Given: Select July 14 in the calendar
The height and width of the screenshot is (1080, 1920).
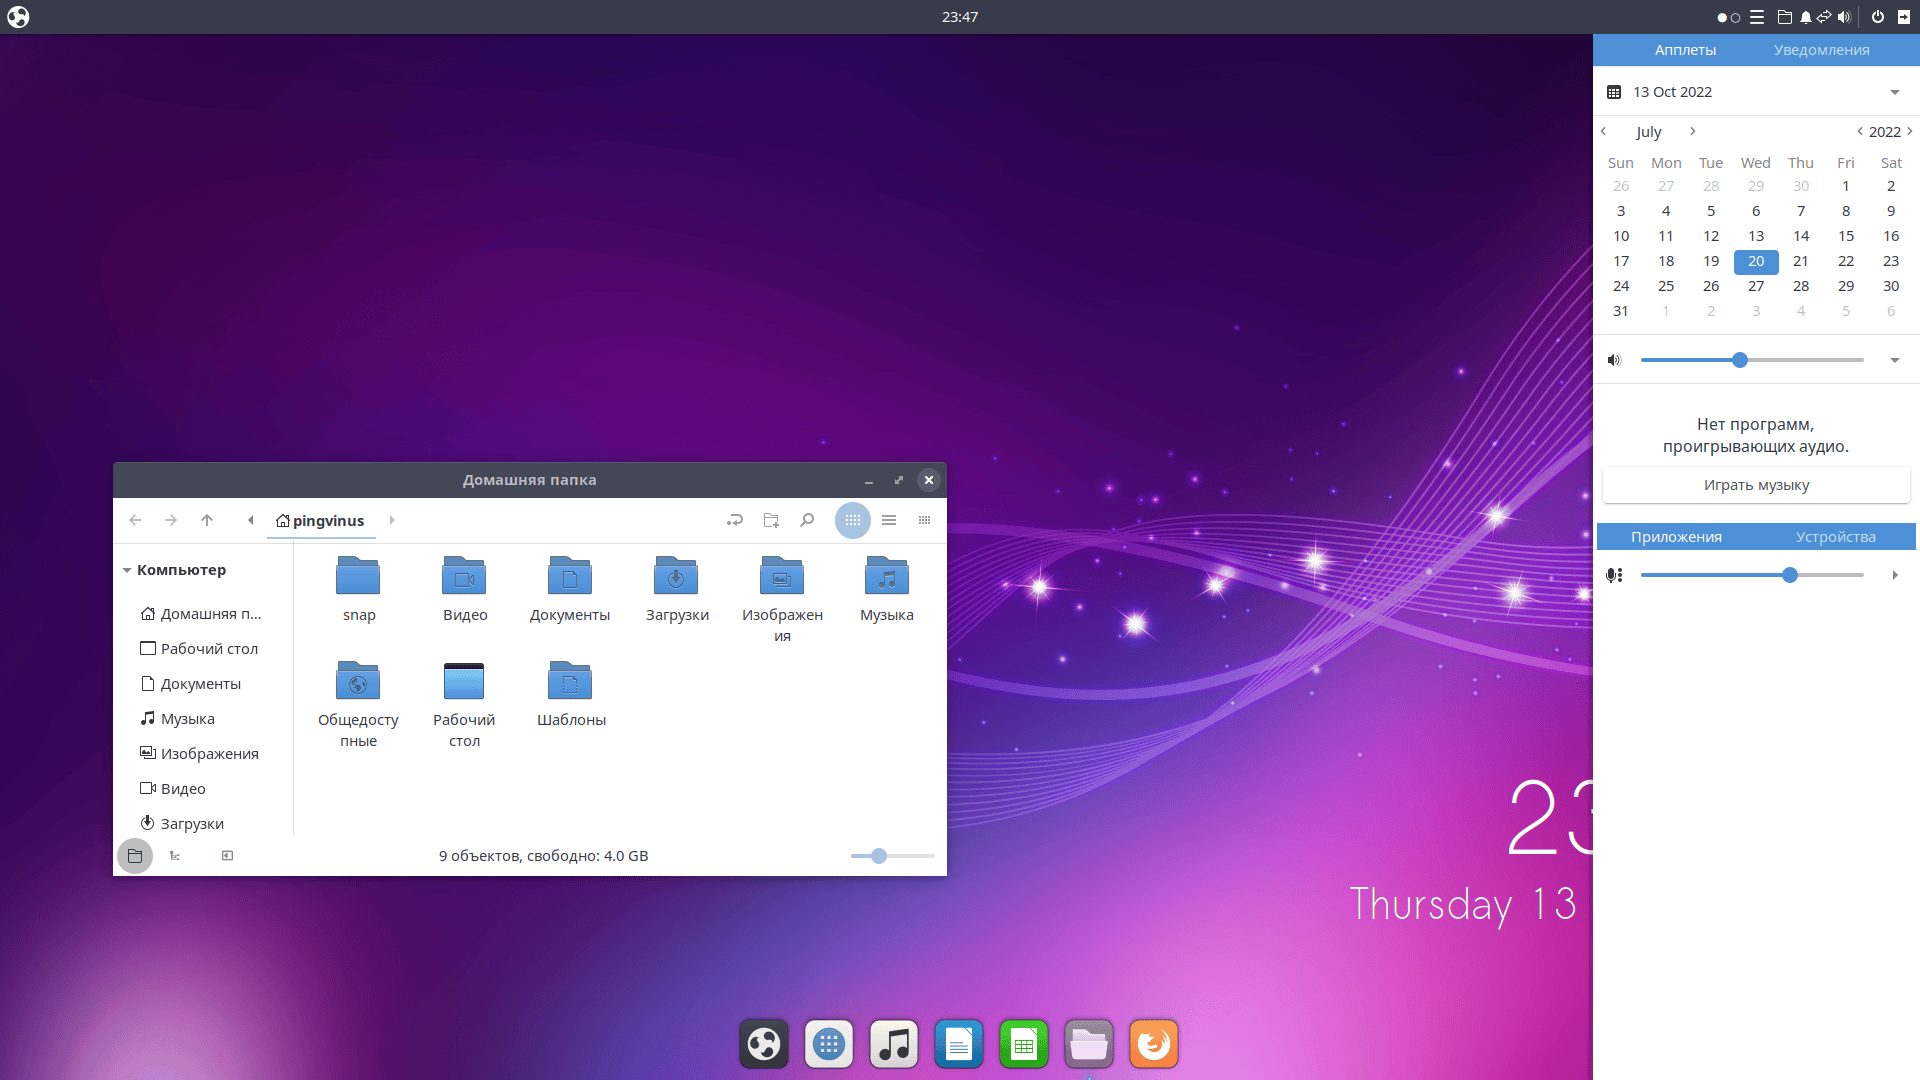Looking at the screenshot, I should click(x=1800, y=236).
